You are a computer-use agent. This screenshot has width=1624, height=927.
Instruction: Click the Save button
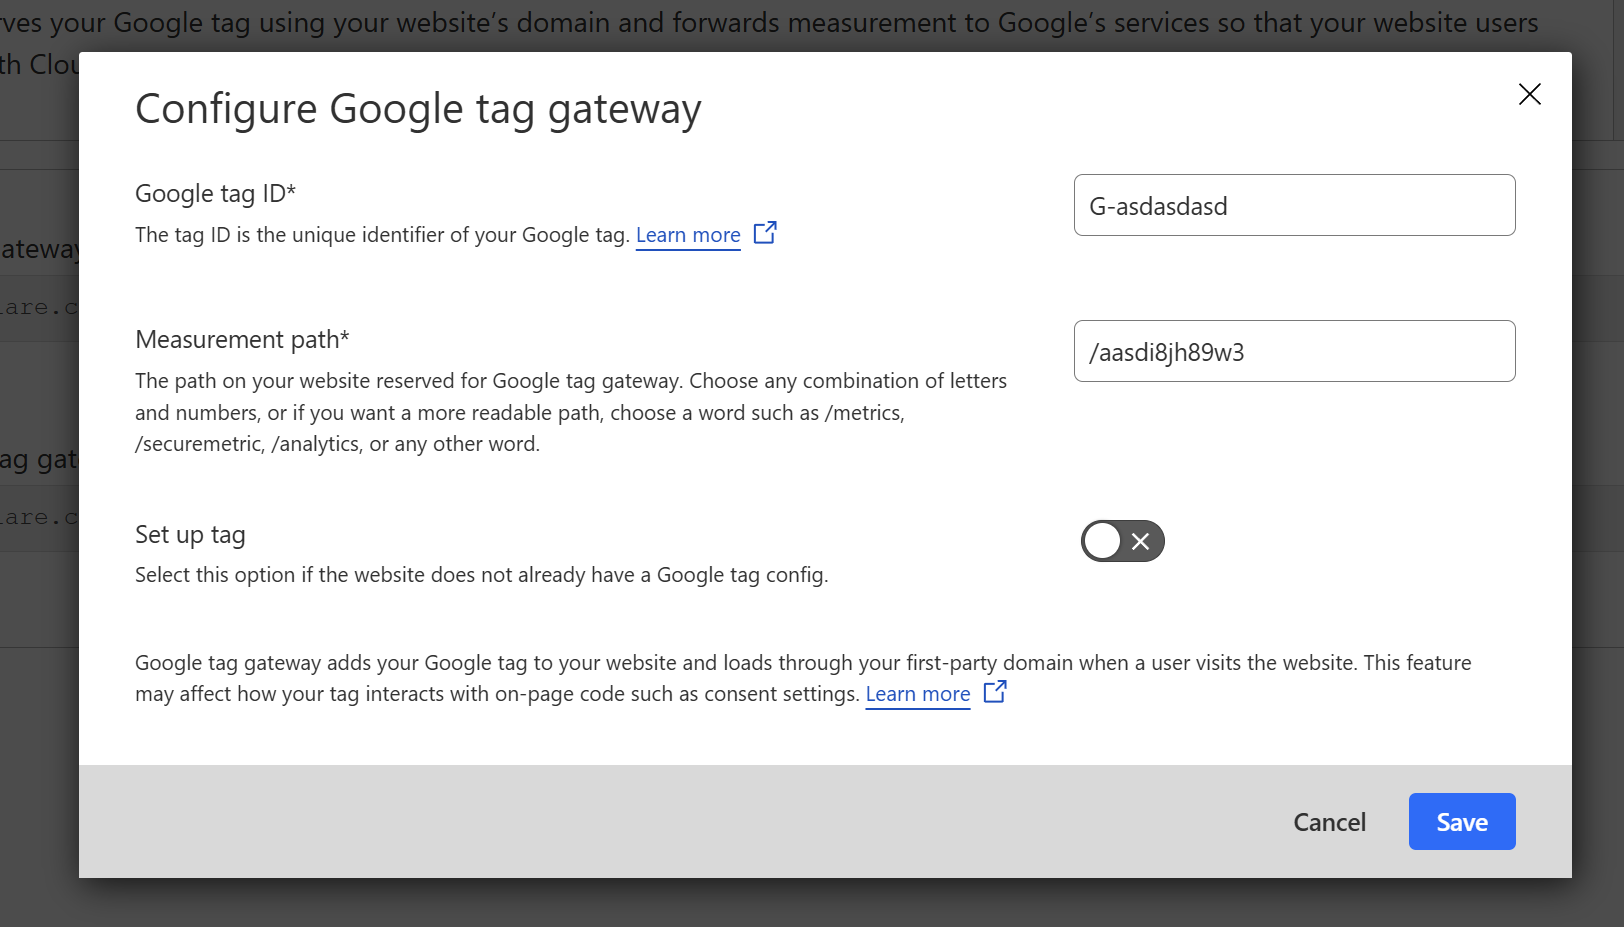pyautogui.click(x=1461, y=821)
